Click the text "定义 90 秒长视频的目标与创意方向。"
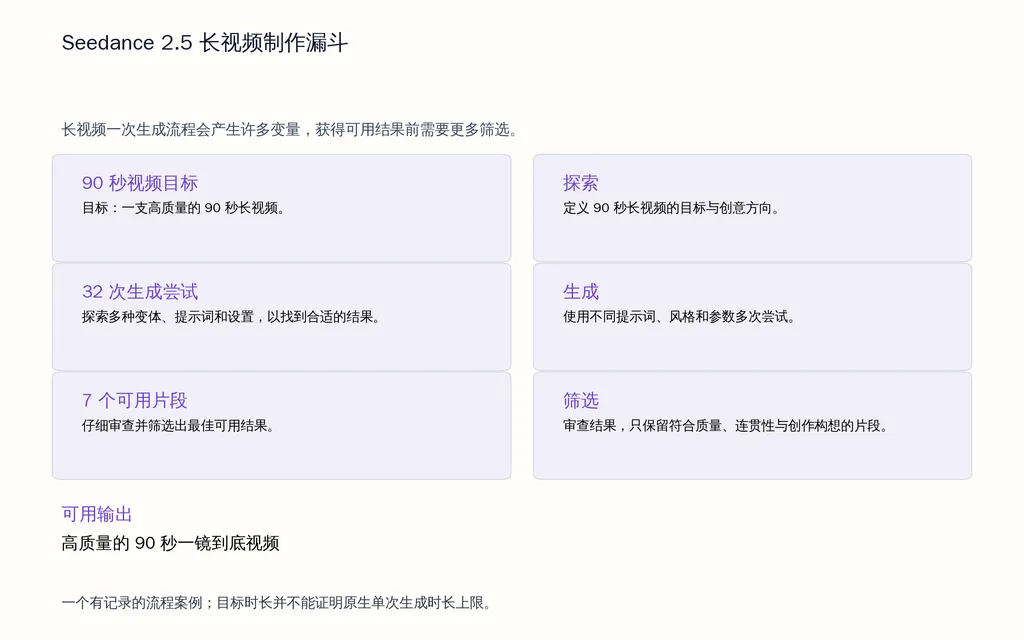The height and width of the screenshot is (640, 1024). tap(671, 208)
